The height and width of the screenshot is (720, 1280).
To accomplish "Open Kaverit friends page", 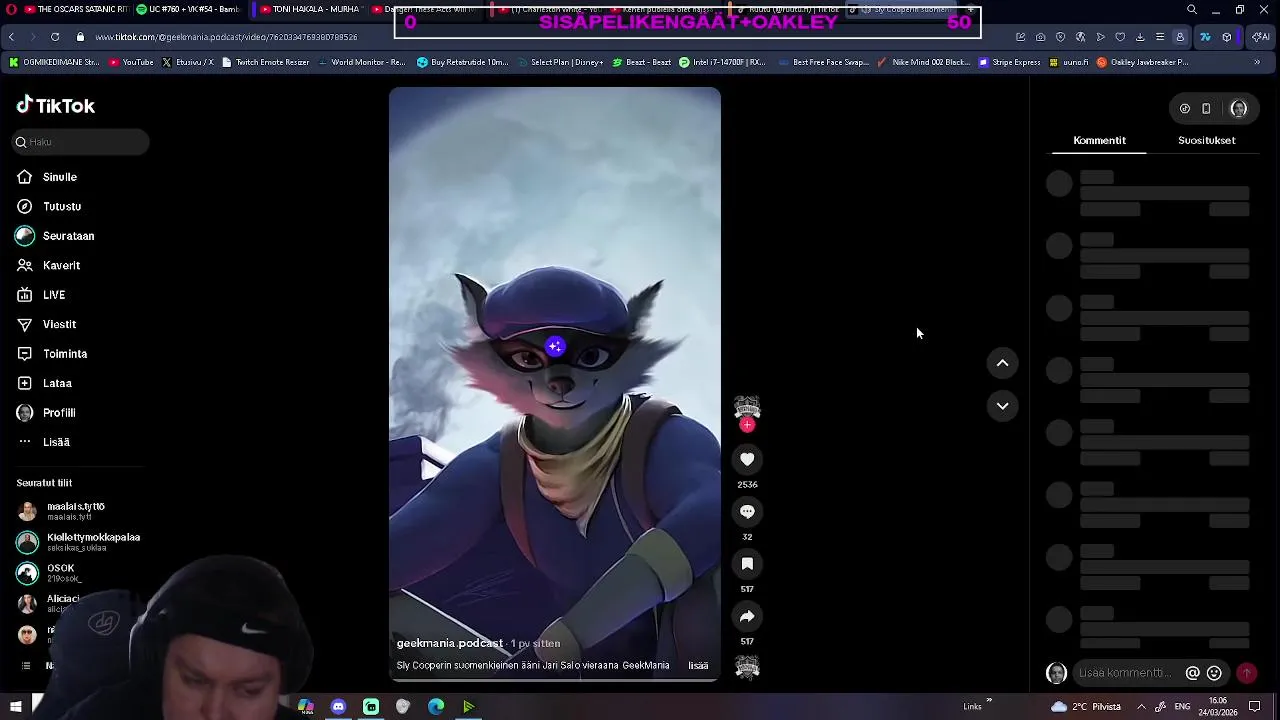I will point(48,265).
